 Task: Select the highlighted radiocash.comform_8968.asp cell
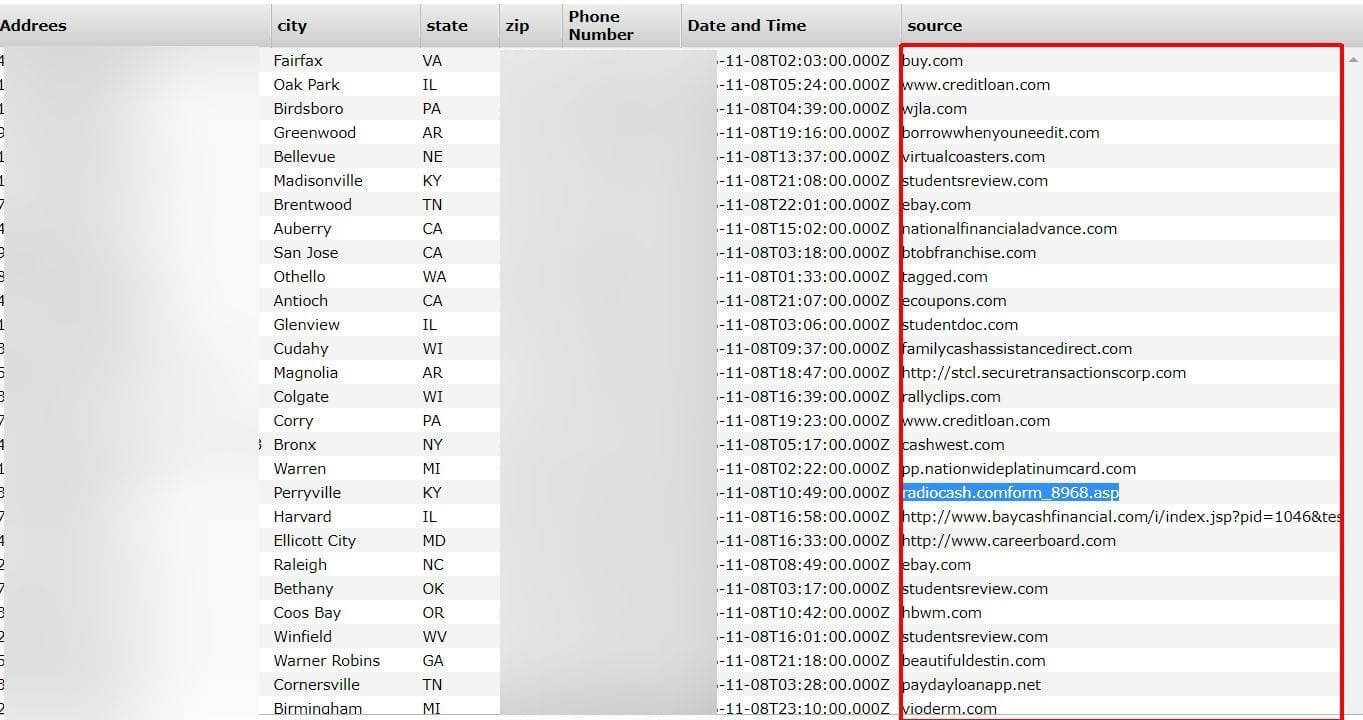pyautogui.click(x=1010, y=493)
